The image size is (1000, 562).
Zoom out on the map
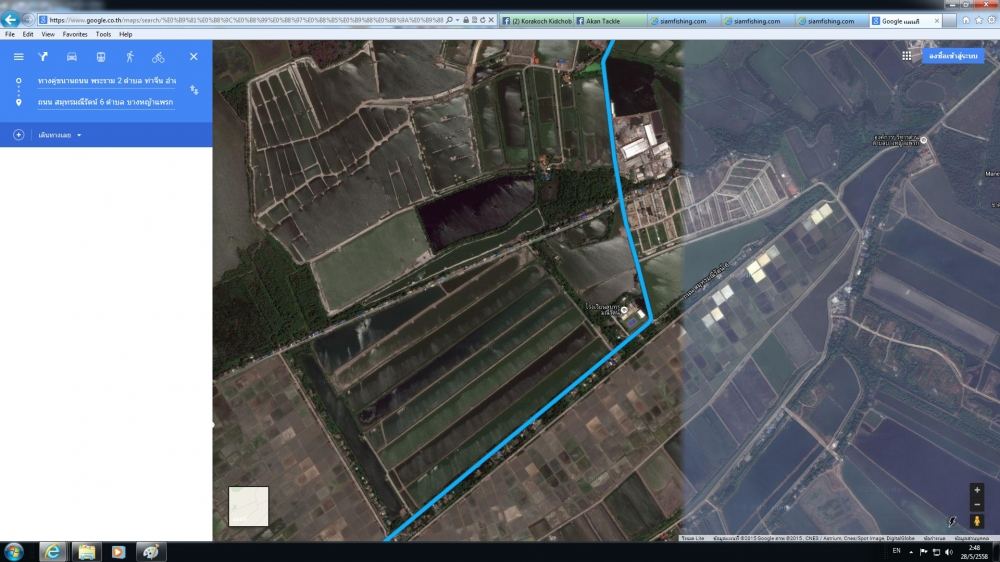click(x=976, y=504)
